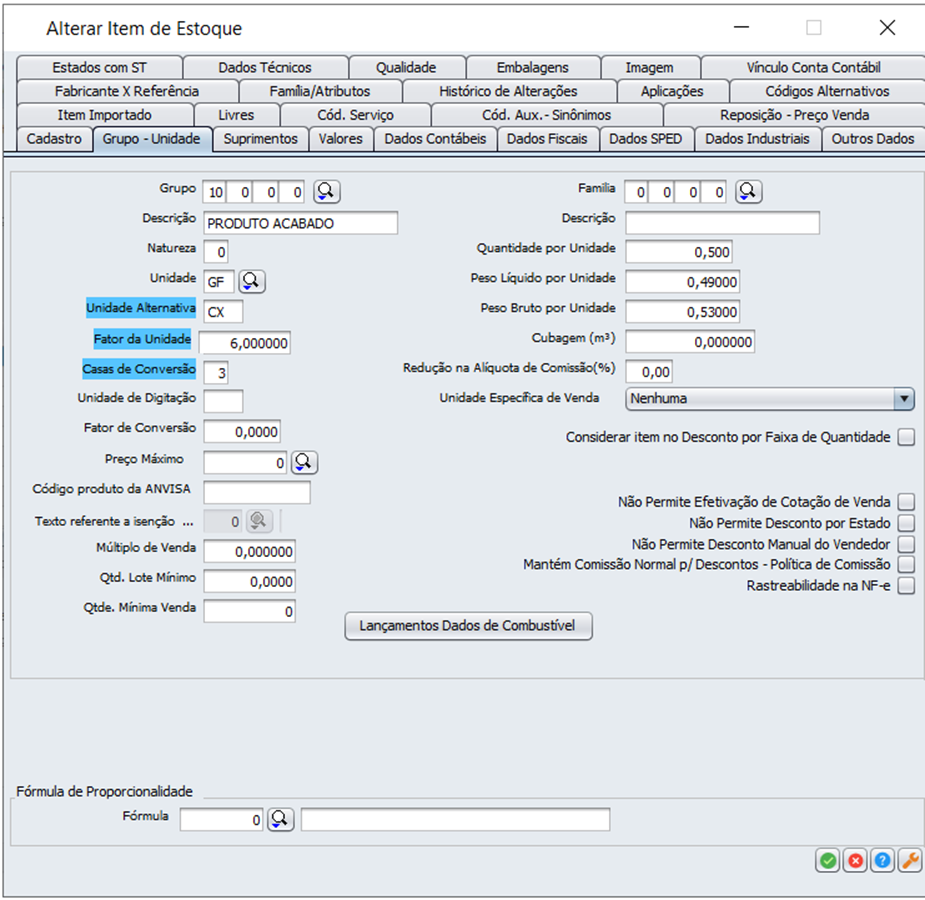Click Código produto da ANVISA field

click(x=257, y=492)
